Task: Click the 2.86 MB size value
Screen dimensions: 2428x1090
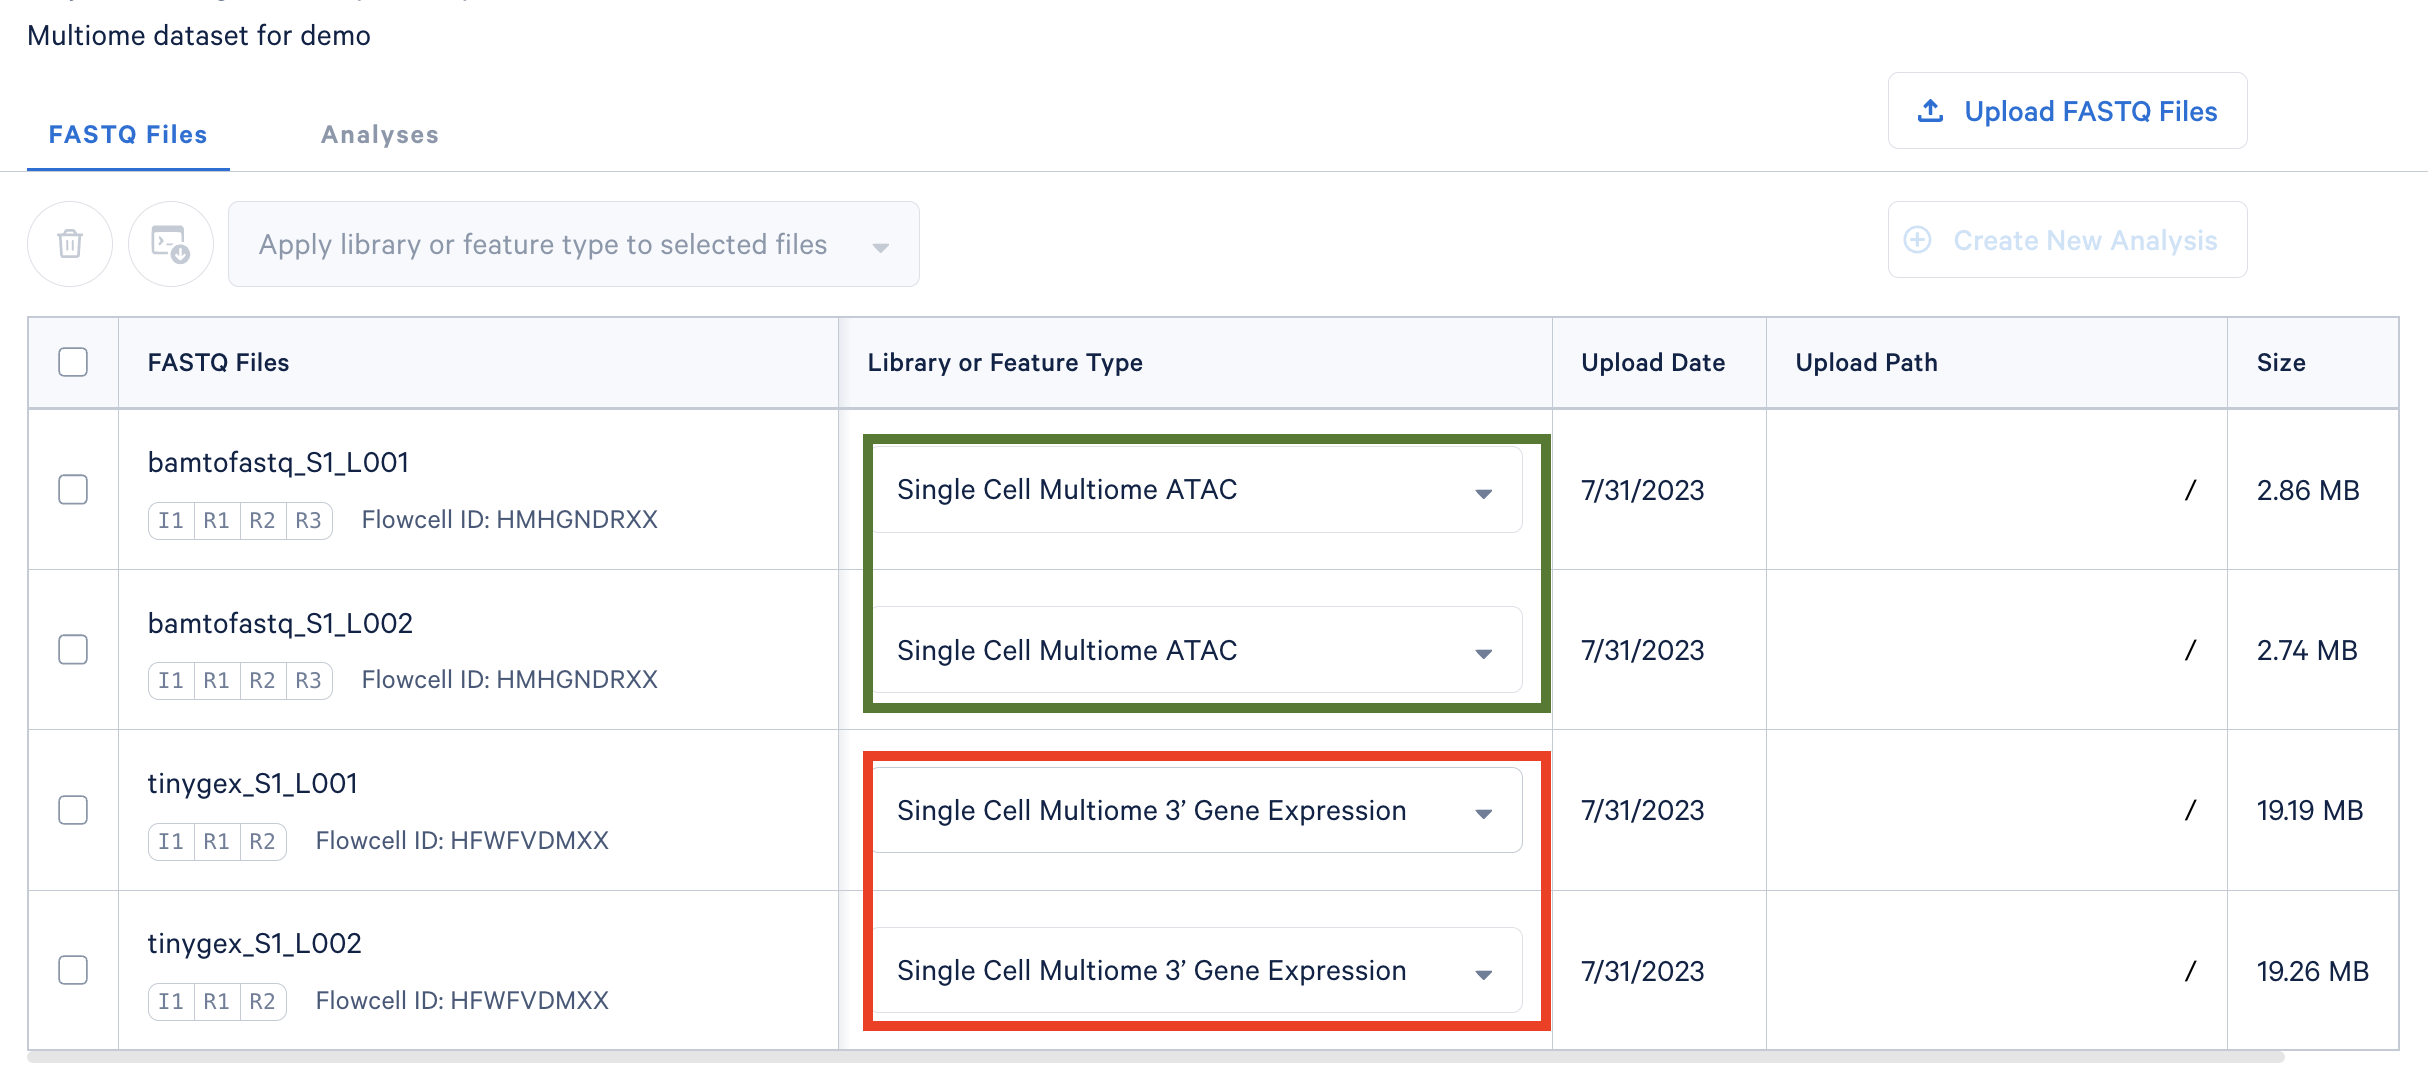Action: pyautogui.click(x=2308, y=490)
